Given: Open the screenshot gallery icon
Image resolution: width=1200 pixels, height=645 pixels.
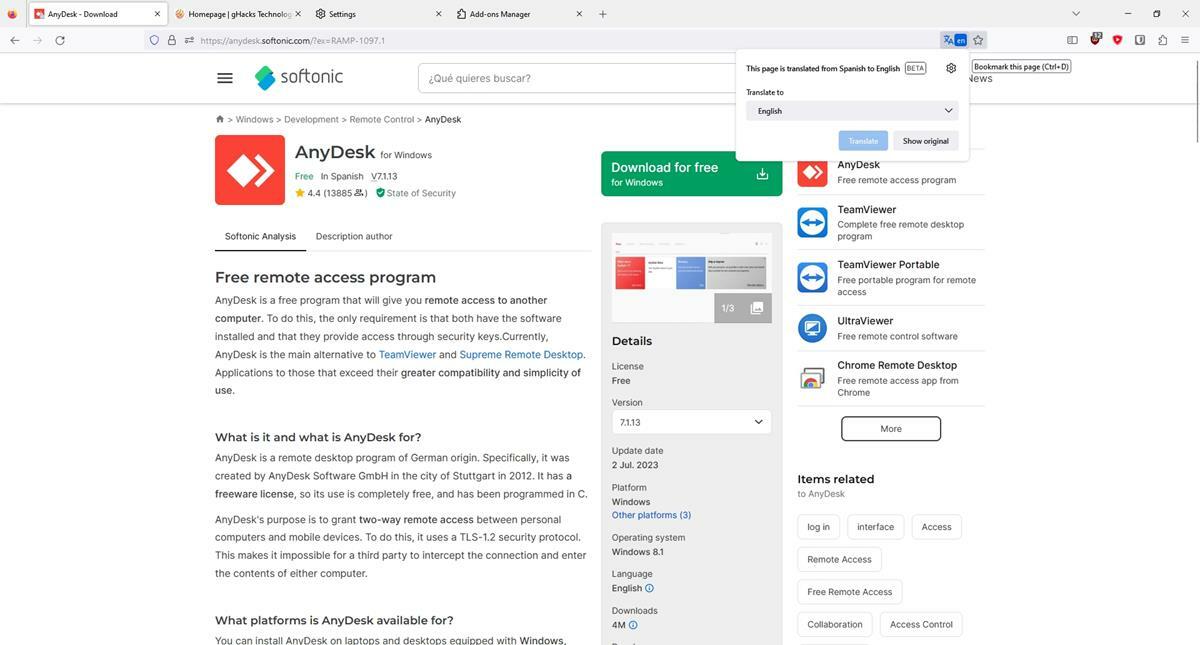Looking at the screenshot, I should 757,308.
